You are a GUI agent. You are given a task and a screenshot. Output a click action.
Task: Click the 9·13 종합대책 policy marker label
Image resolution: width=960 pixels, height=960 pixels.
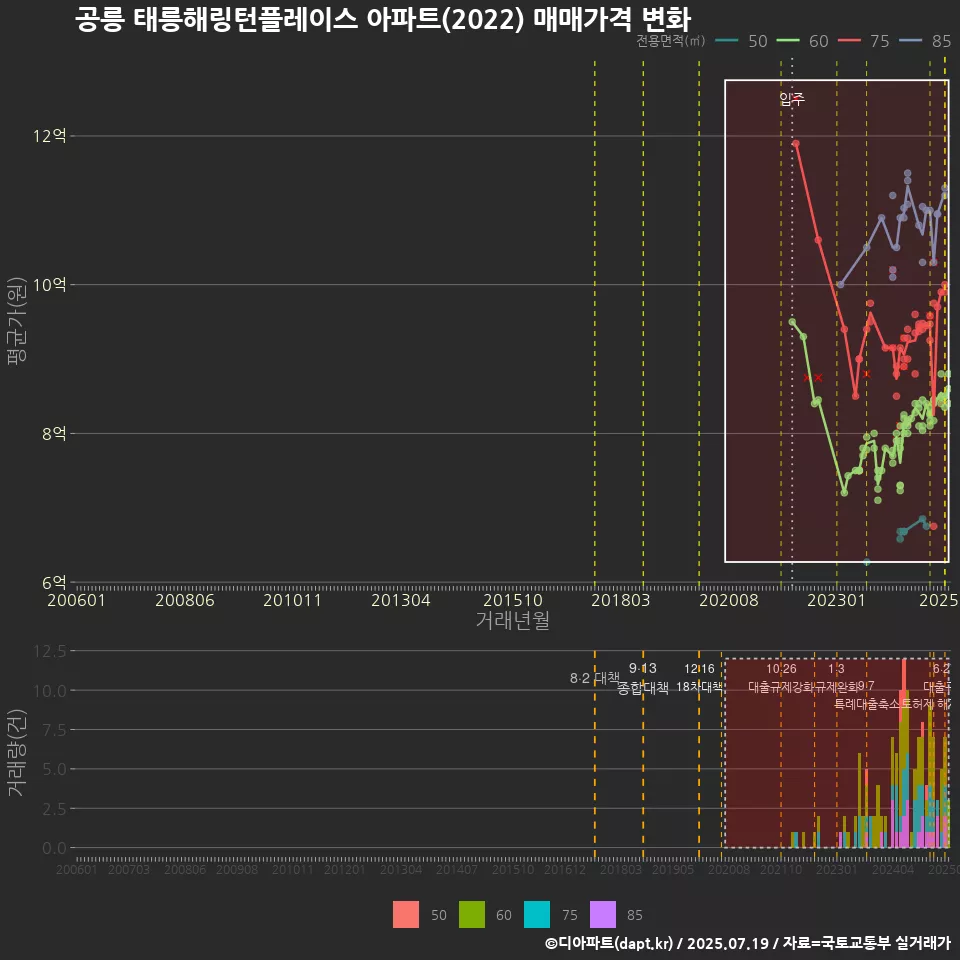(643, 678)
